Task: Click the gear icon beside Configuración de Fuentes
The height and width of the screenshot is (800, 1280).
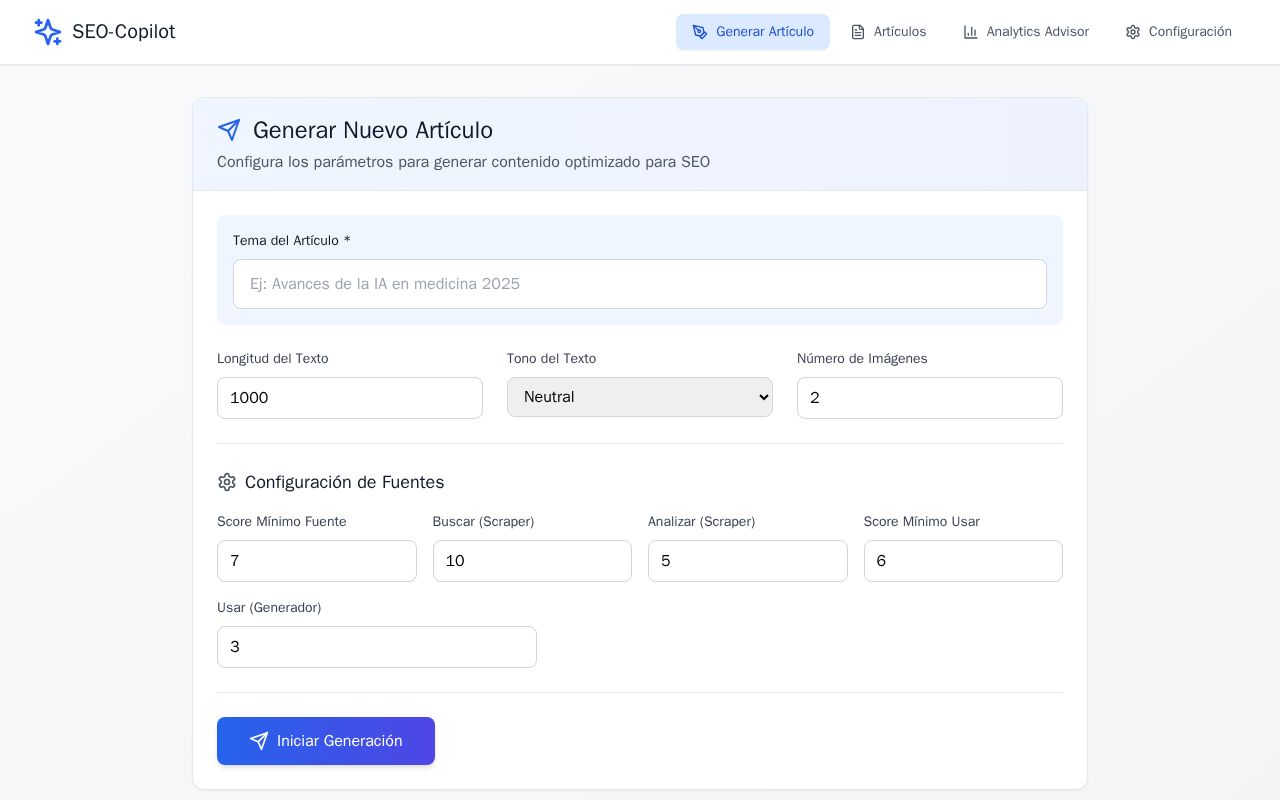Action: 227,482
